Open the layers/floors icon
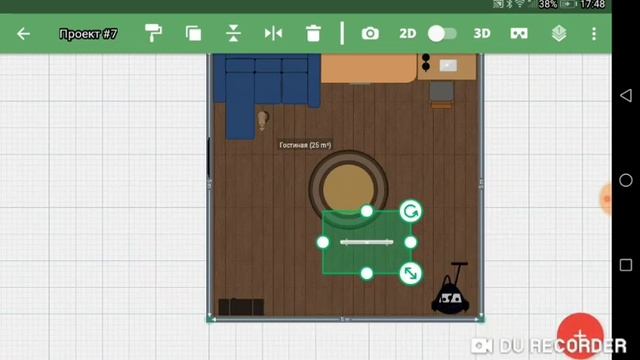Viewport: 640px width, 360px height. pos(559,33)
